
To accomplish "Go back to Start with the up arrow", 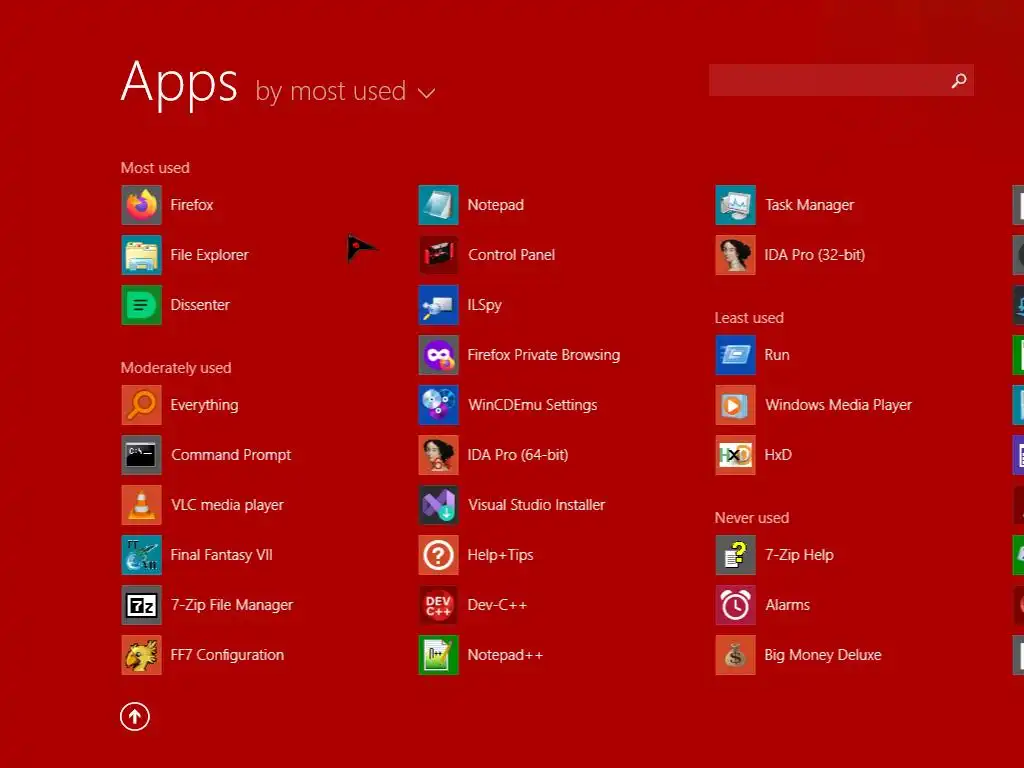I will pyautogui.click(x=135, y=717).
